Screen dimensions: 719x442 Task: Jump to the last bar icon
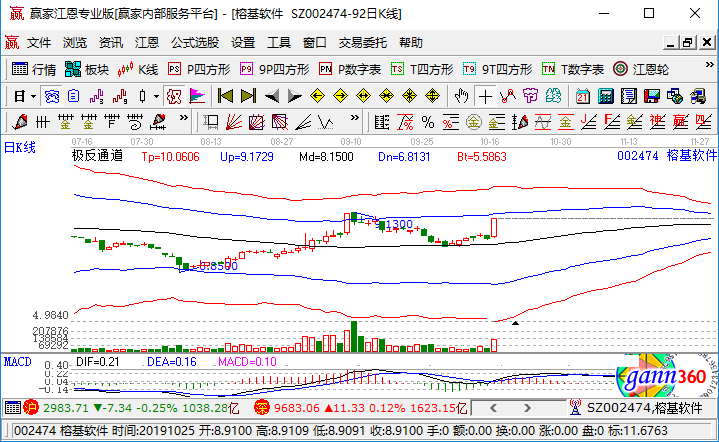coord(249,97)
